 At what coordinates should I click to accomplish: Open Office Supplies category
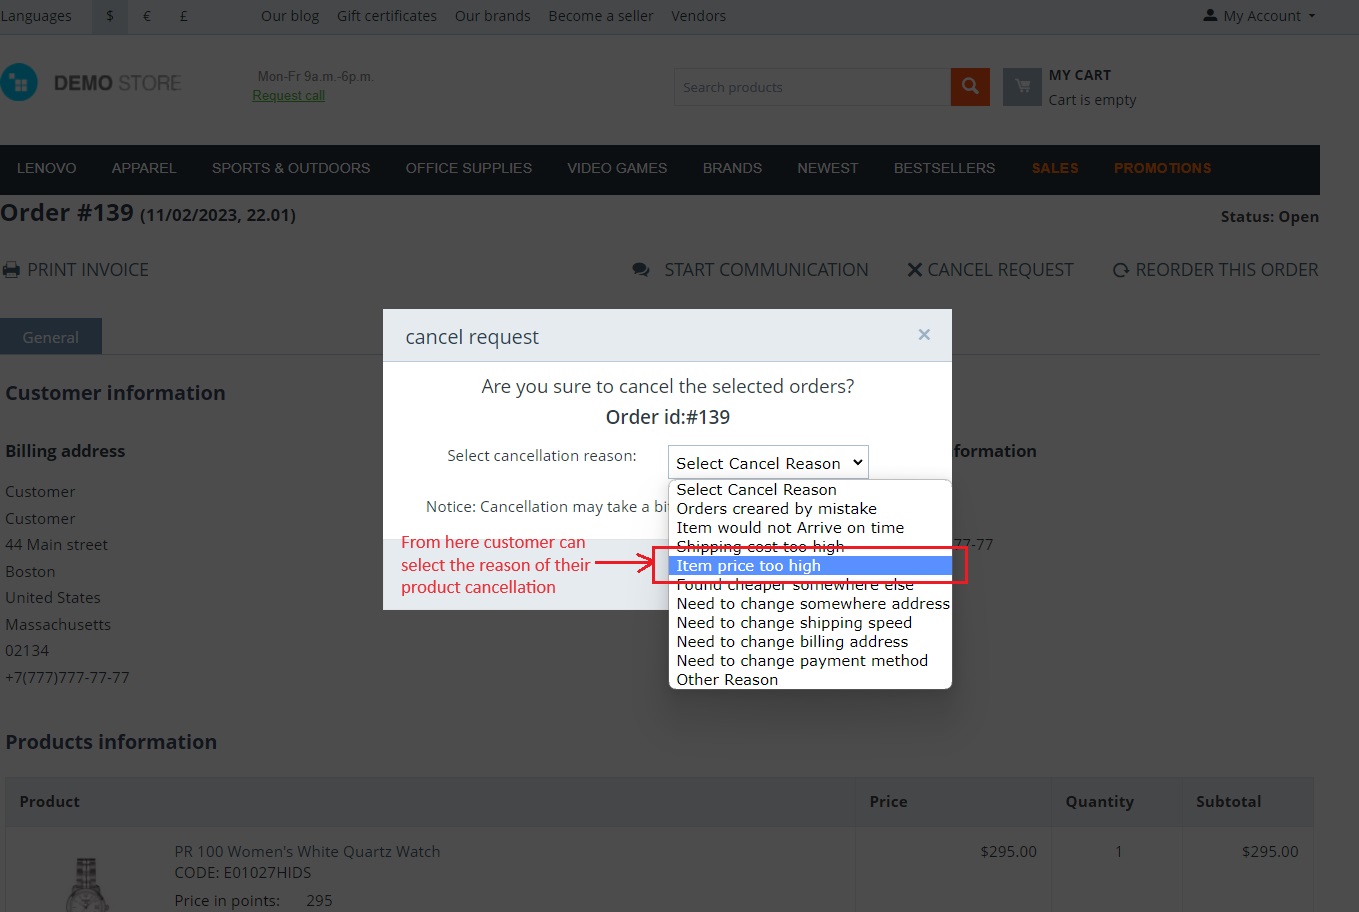click(469, 168)
